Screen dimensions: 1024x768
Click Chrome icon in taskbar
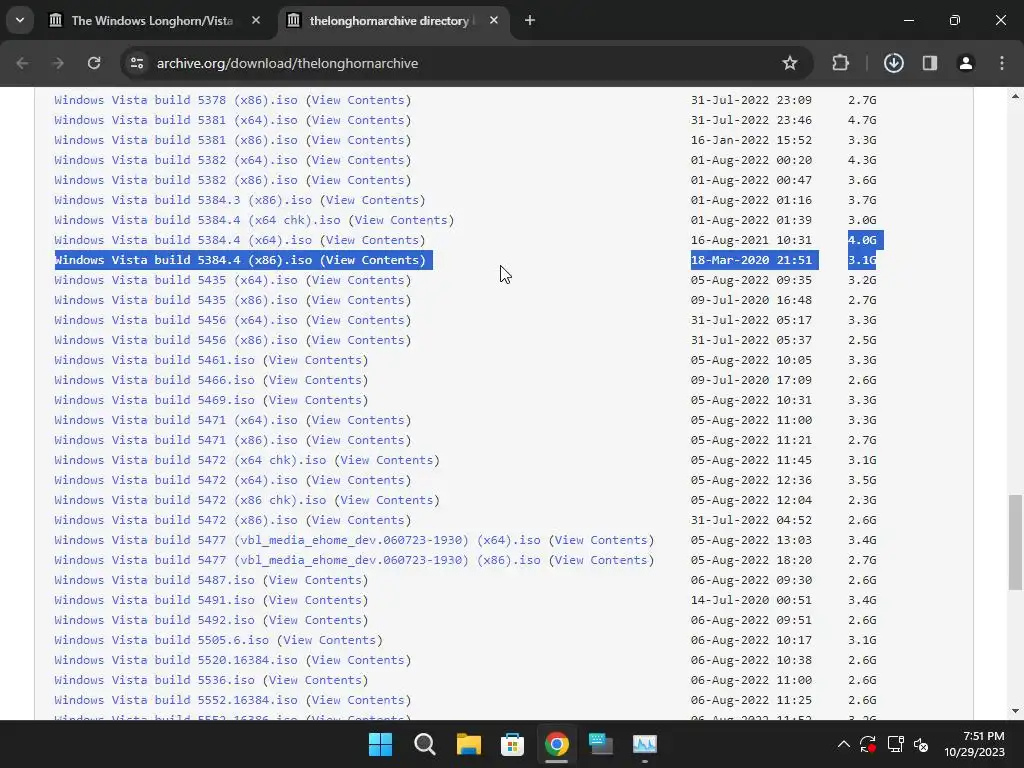click(556, 744)
